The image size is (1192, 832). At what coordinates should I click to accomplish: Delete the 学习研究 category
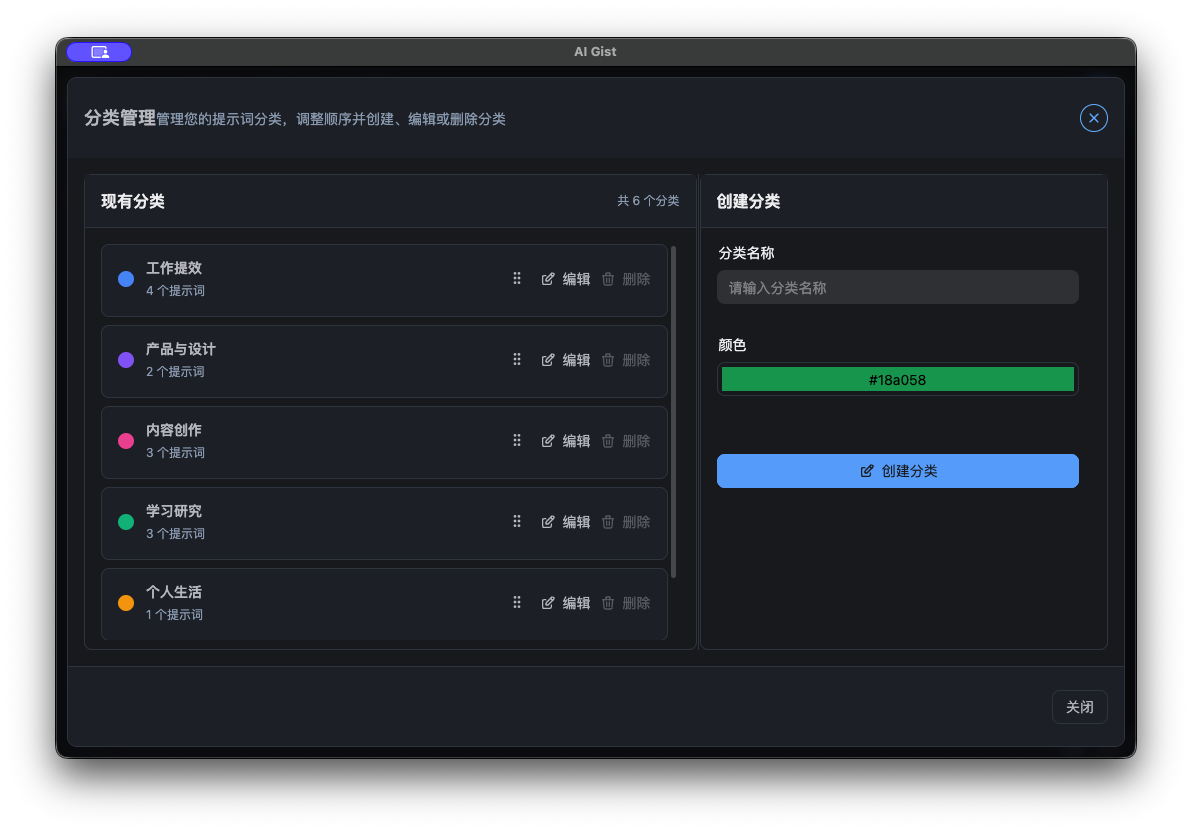pos(626,522)
